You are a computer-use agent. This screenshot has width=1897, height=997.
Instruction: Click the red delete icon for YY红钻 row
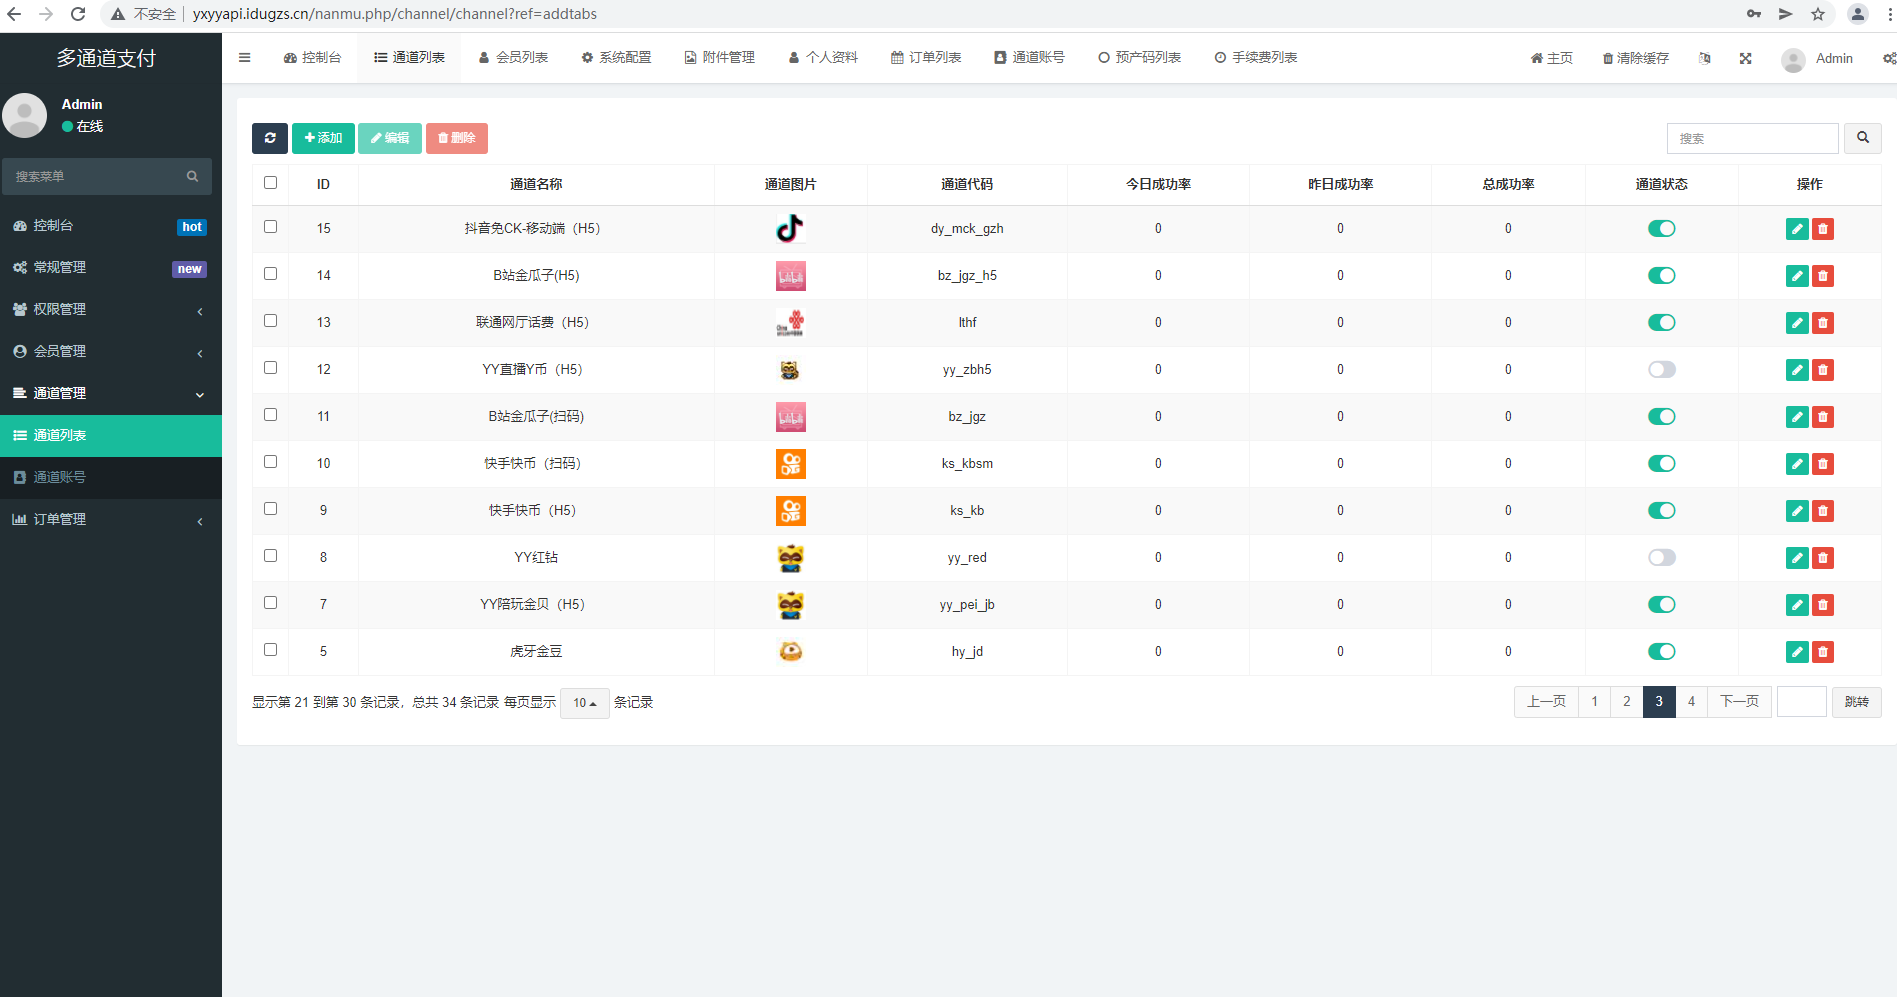click(x=1823, y=558)
